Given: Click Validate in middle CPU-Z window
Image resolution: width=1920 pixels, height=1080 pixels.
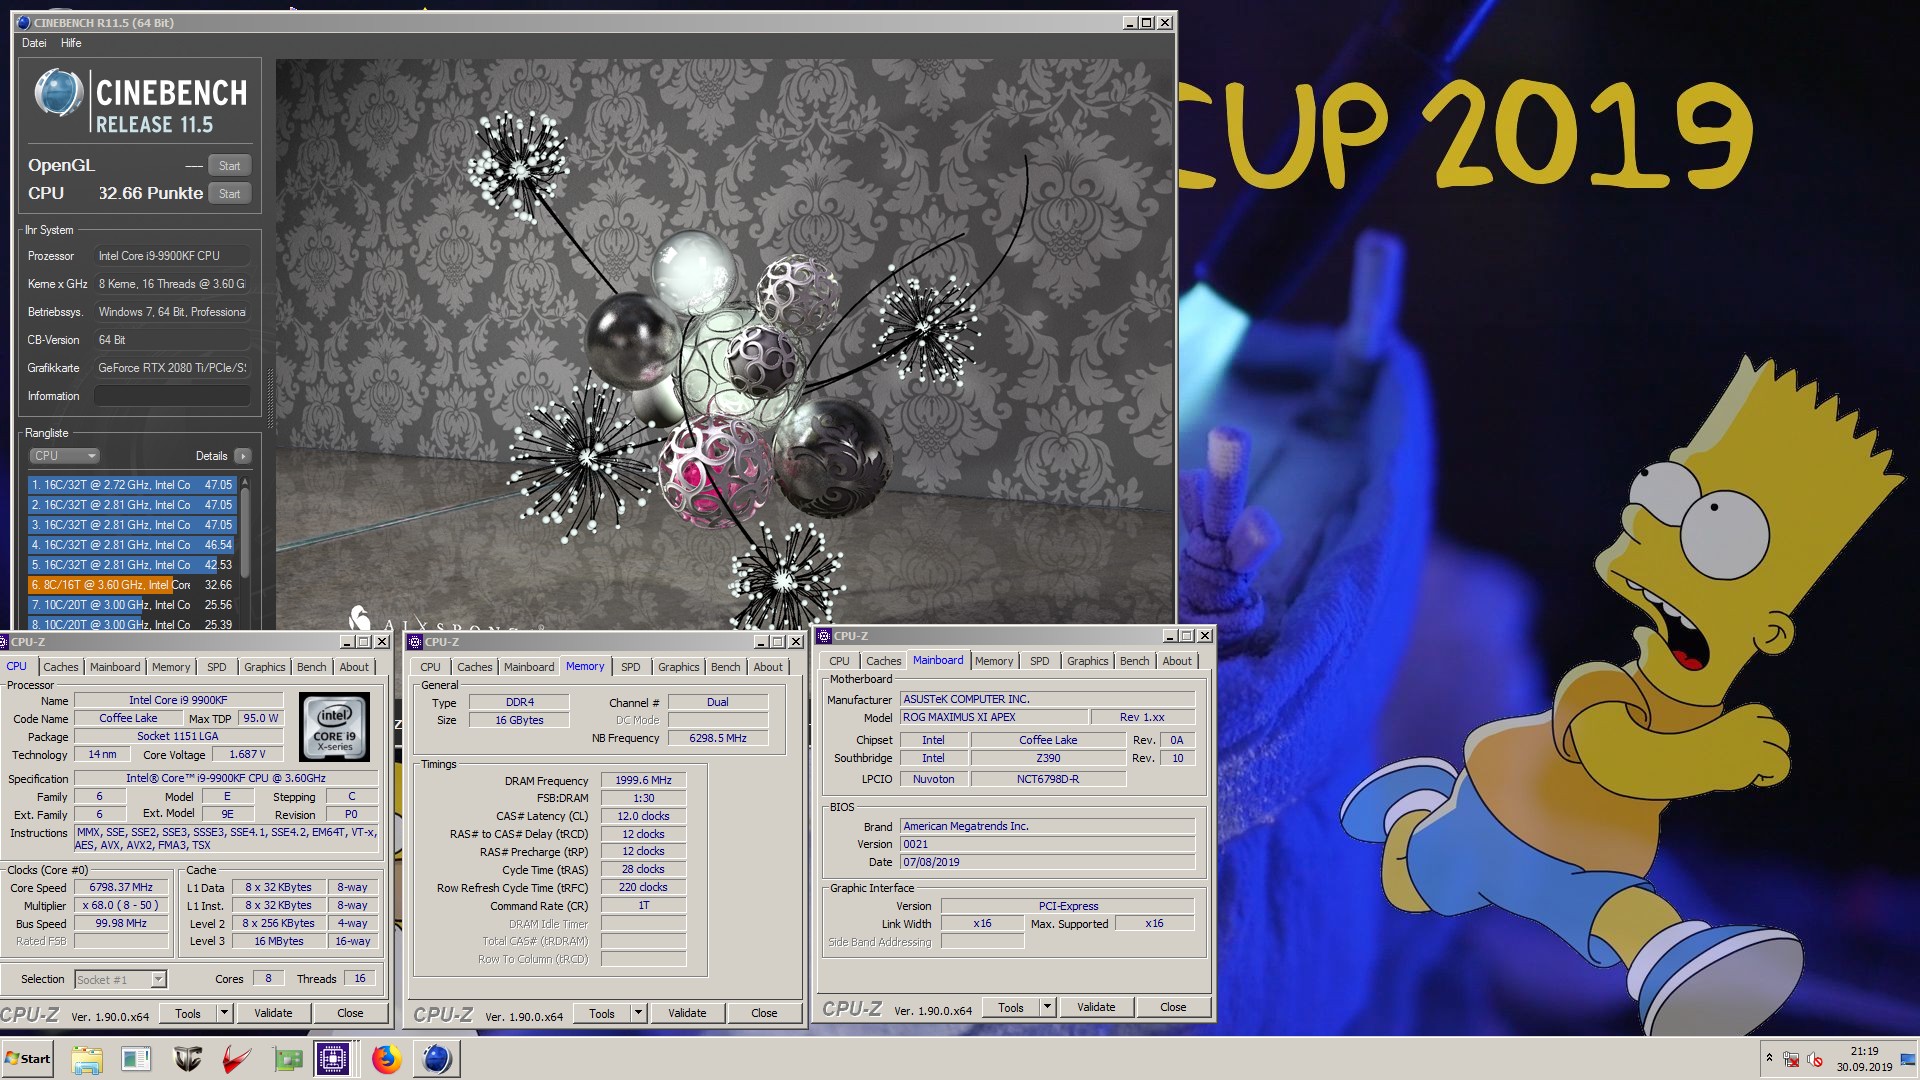Looking at the screenshot, I should pyautogui.click(x=687, y=1013).
